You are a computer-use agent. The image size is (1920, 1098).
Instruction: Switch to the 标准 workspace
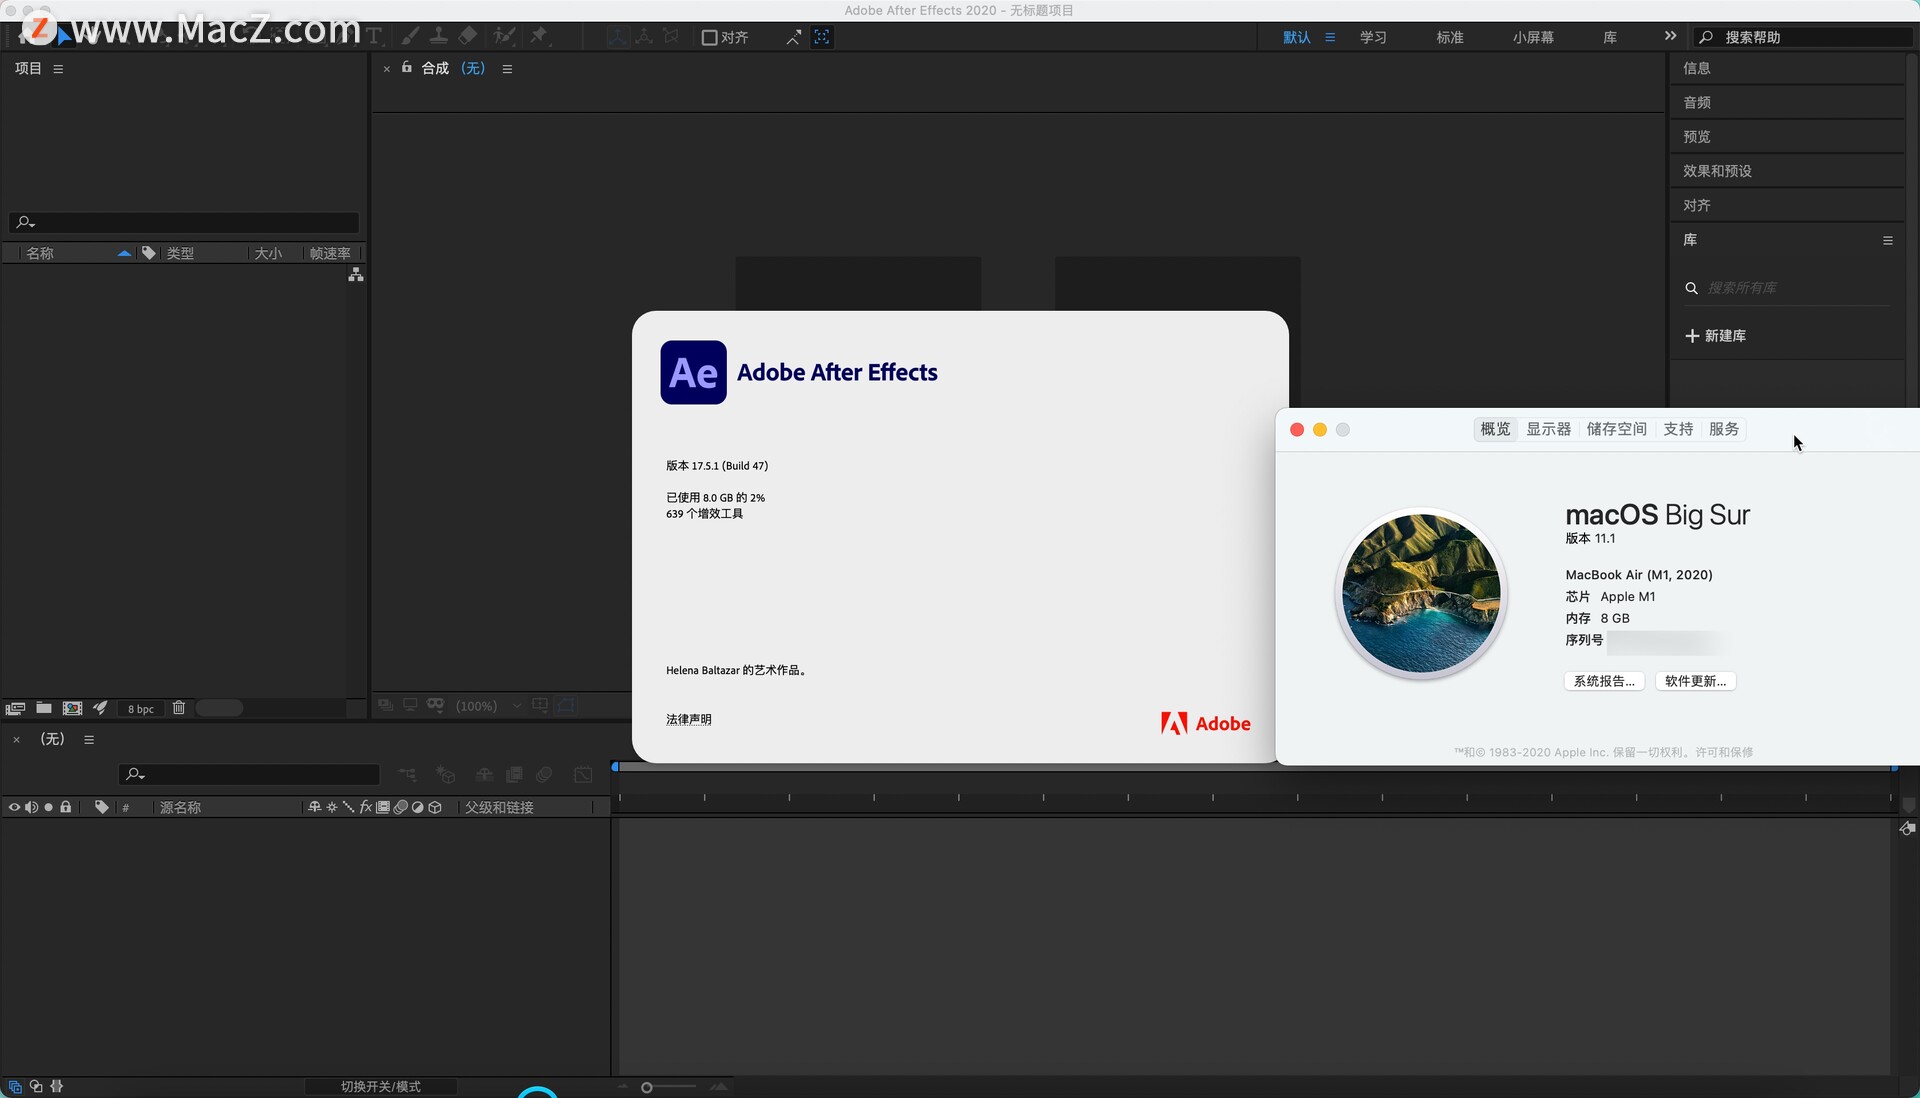pyautogui.click(x=1450, y=37)
